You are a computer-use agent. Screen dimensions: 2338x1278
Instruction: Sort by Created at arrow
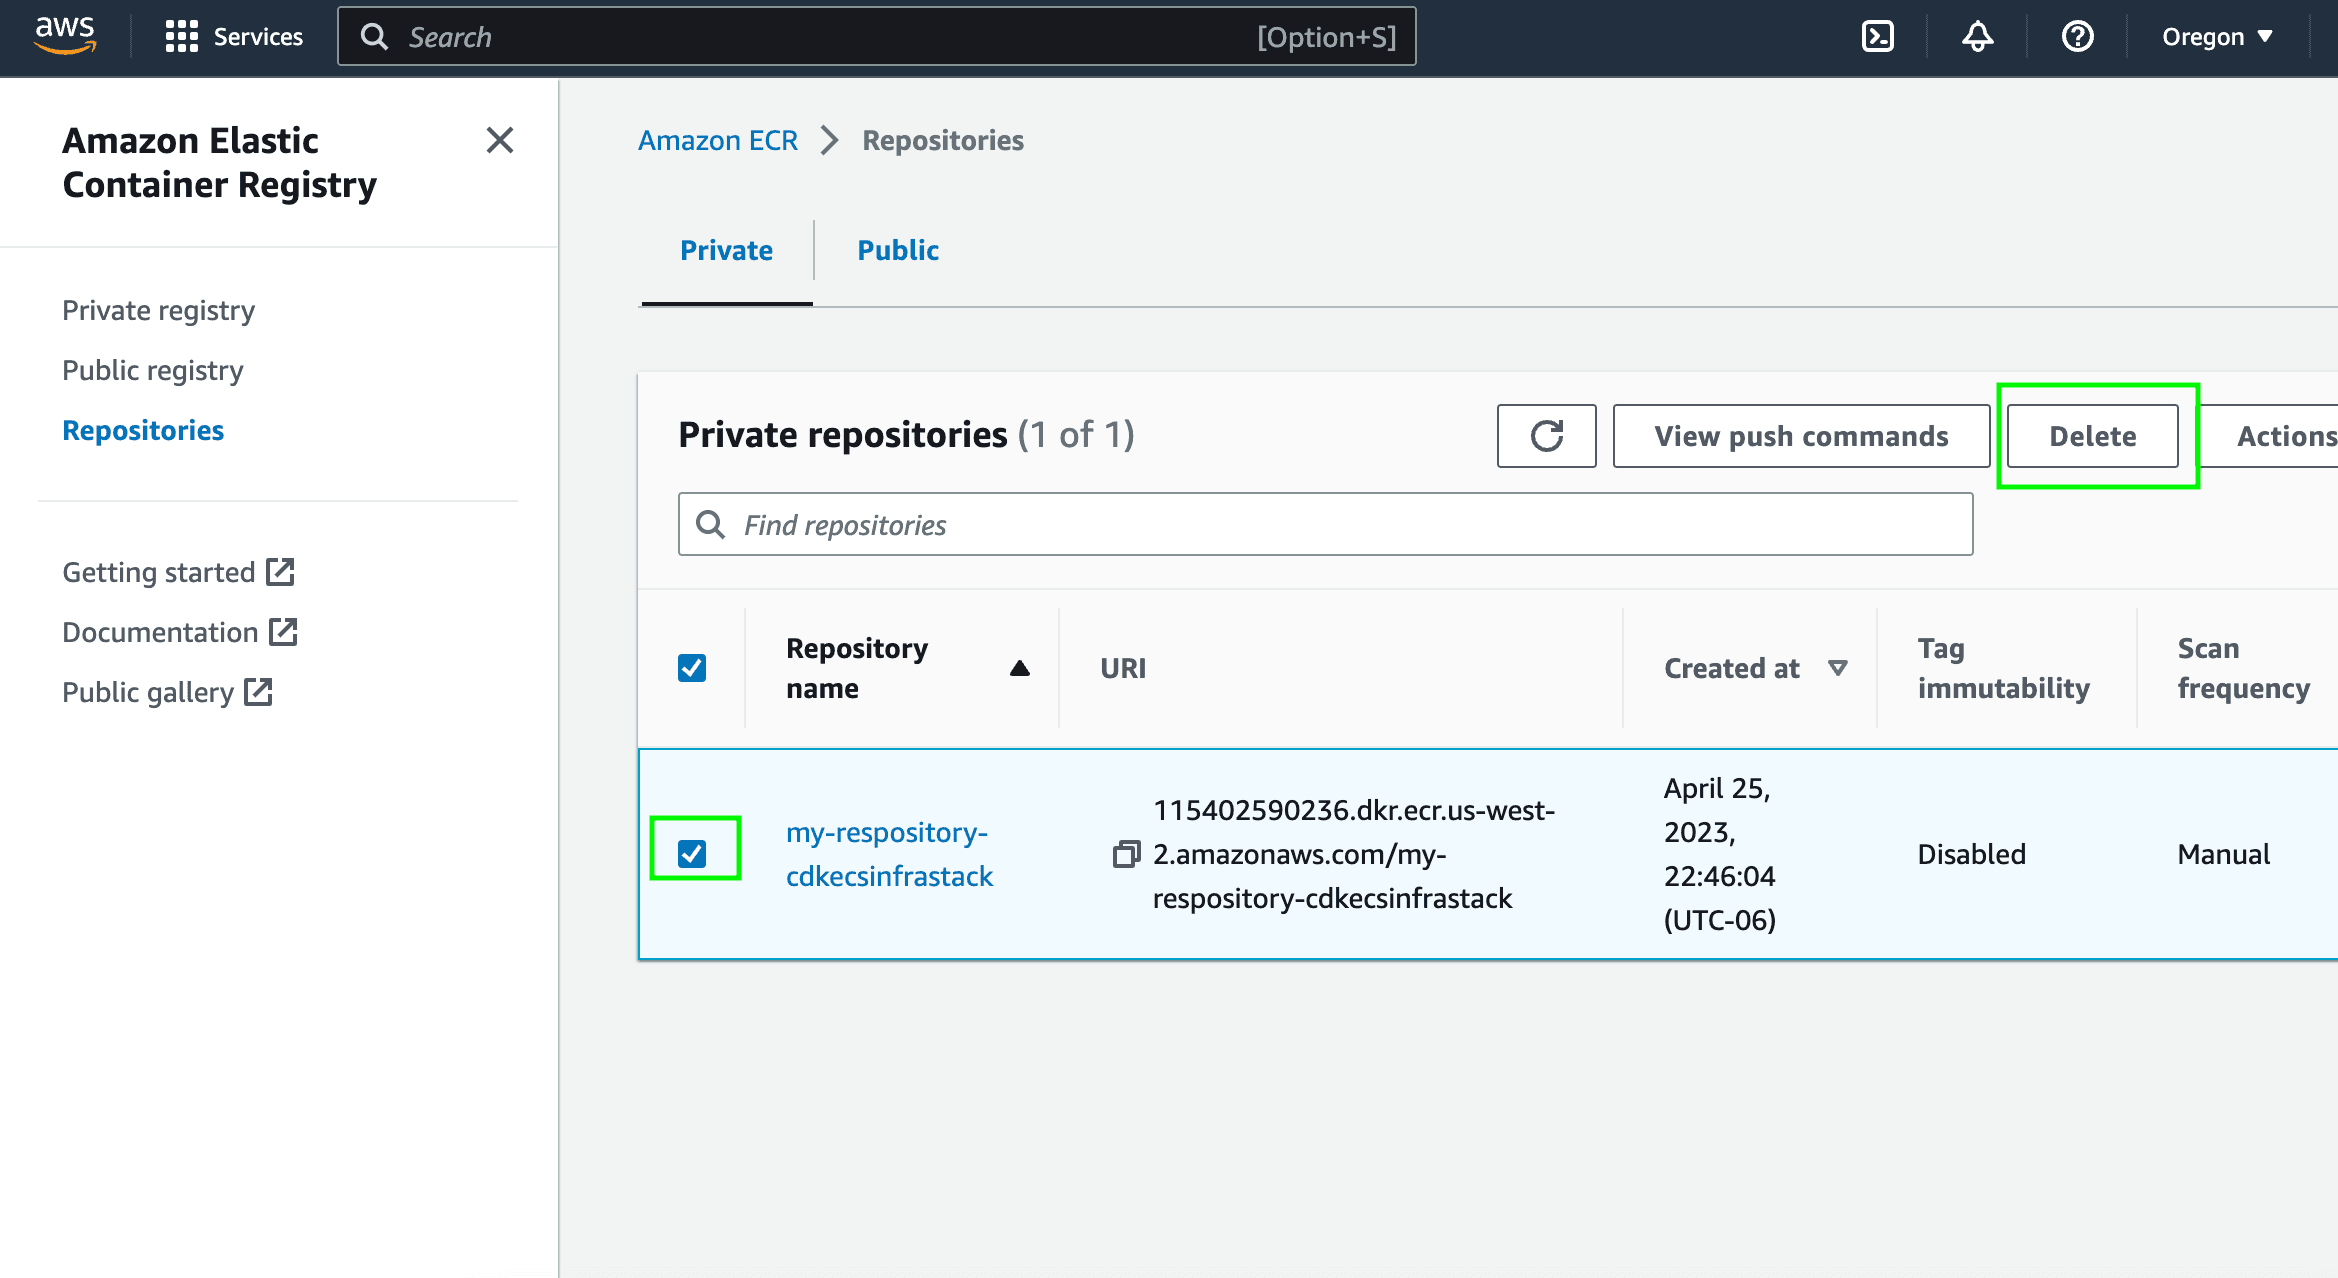1837,668
